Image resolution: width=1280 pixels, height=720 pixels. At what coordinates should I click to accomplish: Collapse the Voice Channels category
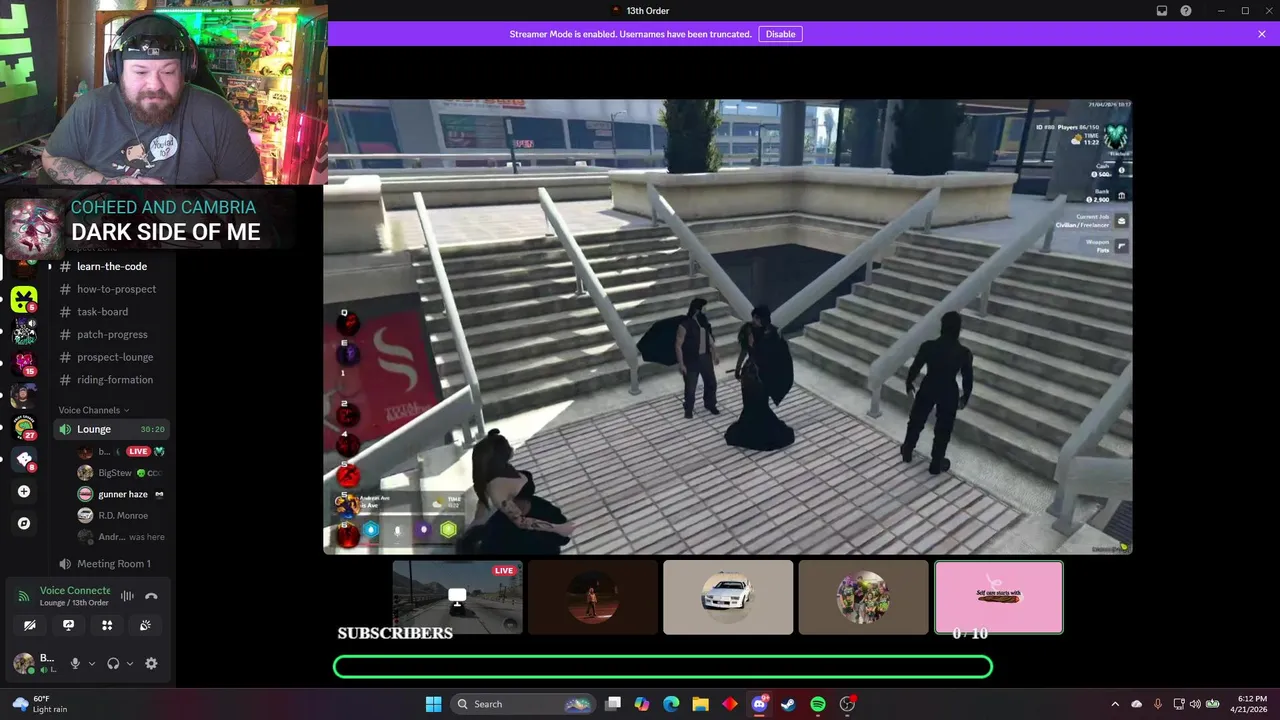point(94,410)
